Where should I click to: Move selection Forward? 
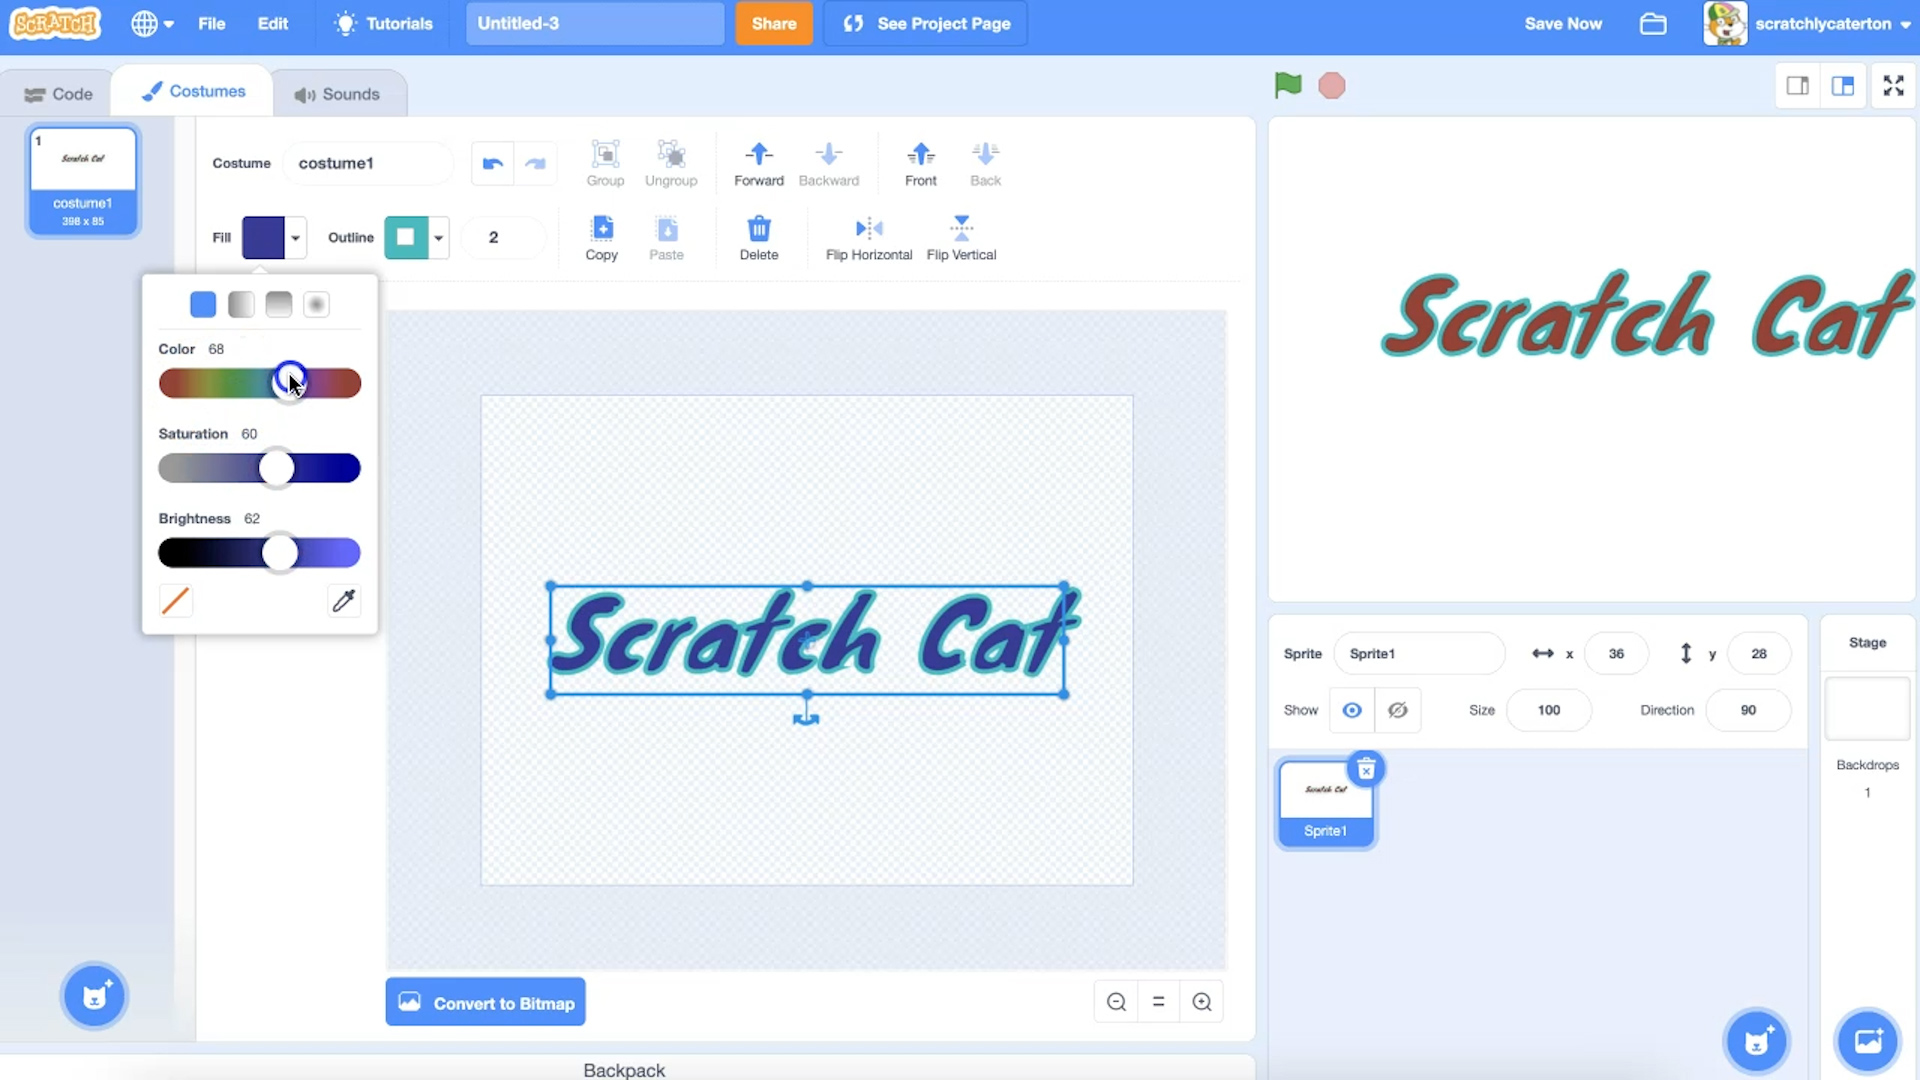click(x=759, y=163)
